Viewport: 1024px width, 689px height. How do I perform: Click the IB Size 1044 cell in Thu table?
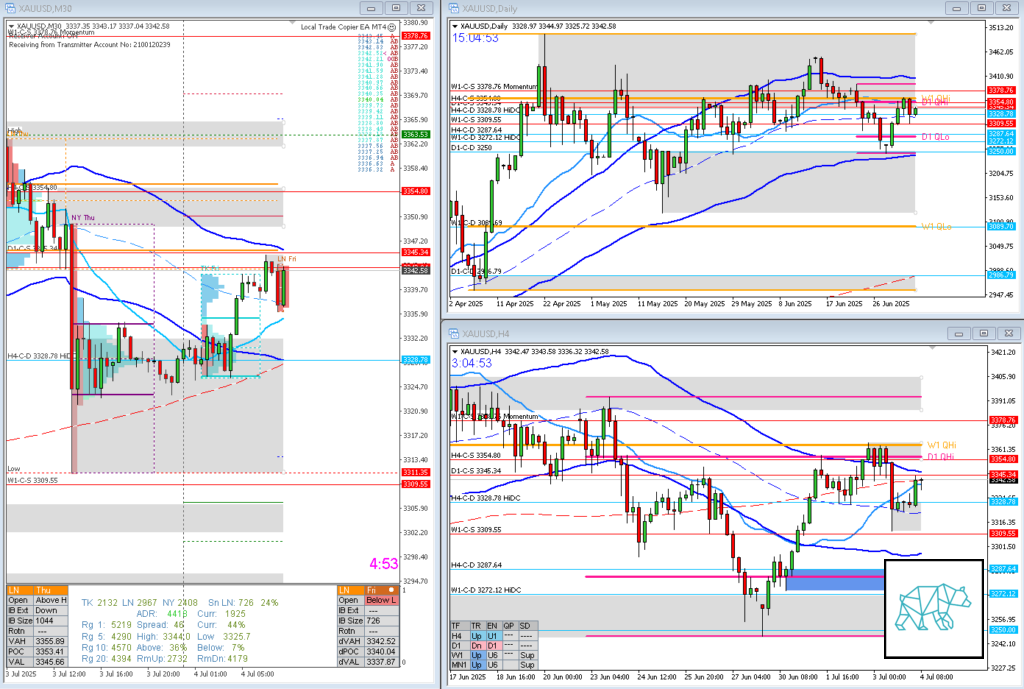51,620
